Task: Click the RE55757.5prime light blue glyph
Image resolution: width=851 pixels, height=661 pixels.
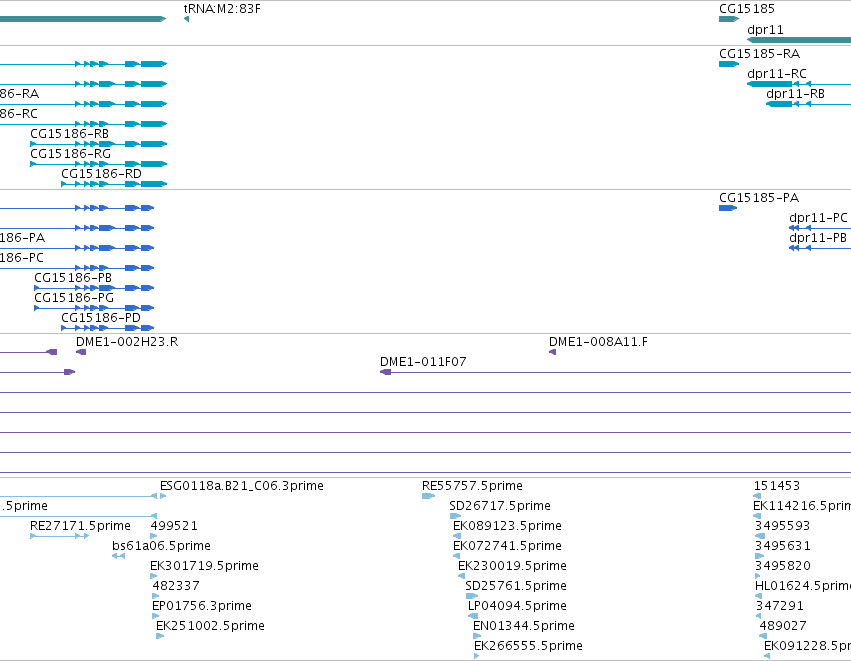Action: coord(428,496)
